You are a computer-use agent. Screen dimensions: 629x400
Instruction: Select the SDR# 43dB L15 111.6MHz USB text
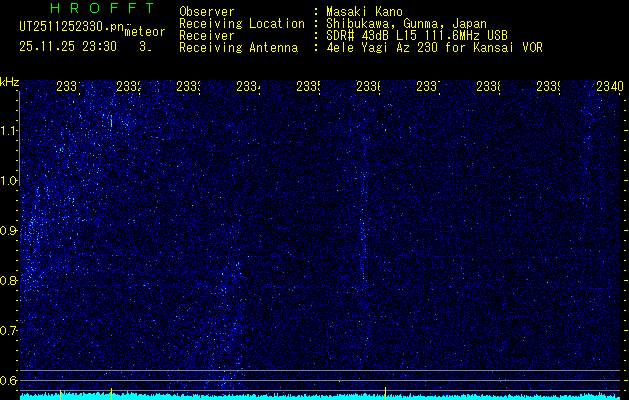[417, 36]
